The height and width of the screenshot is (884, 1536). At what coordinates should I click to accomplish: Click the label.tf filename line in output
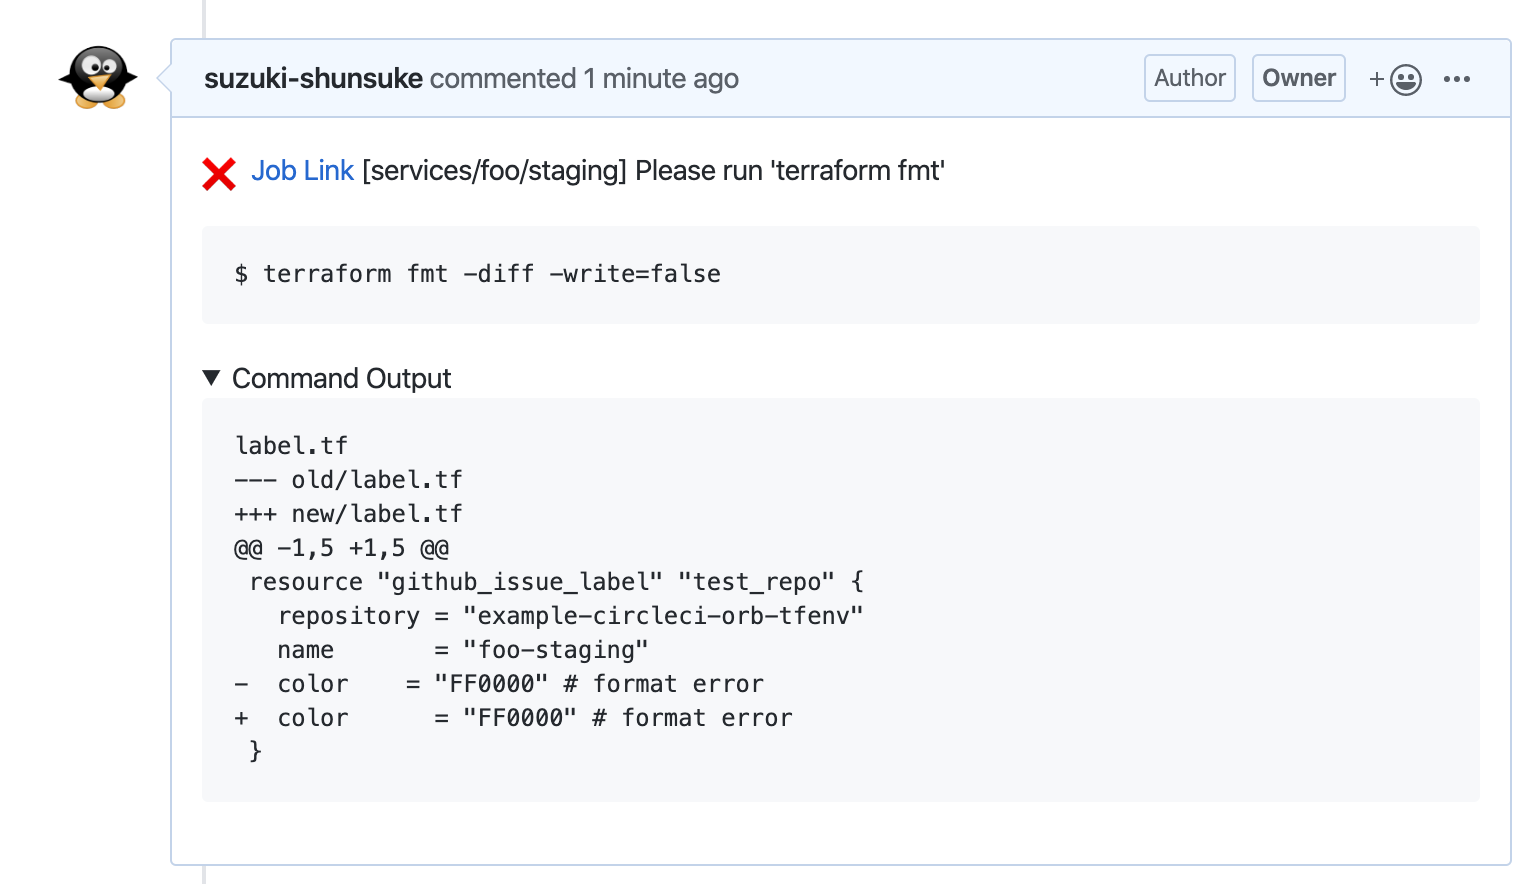[x=291, y=446]
